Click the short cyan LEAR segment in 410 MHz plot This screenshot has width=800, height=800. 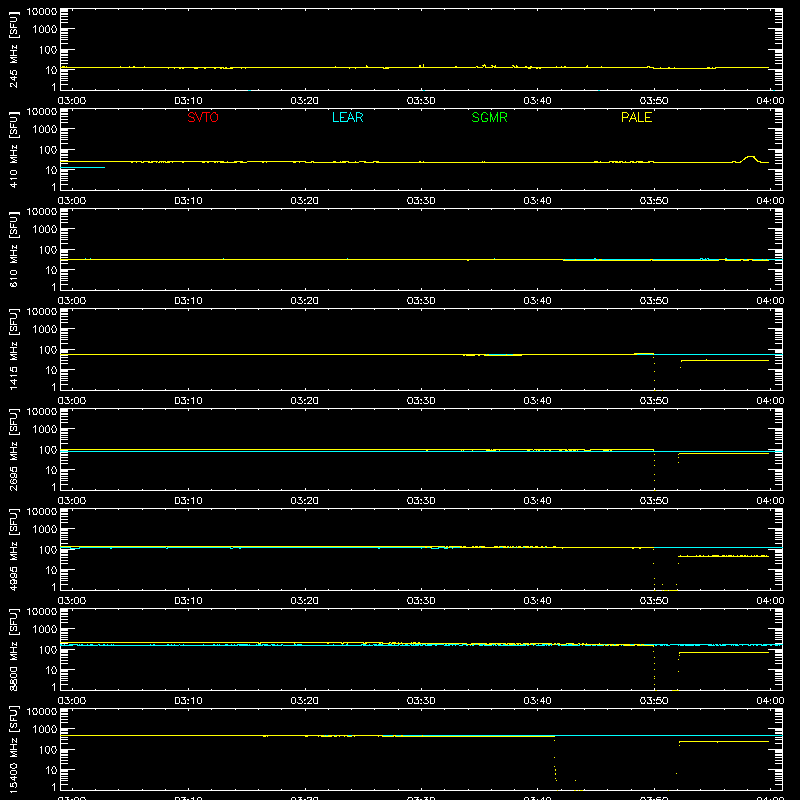tap(83, 167)
